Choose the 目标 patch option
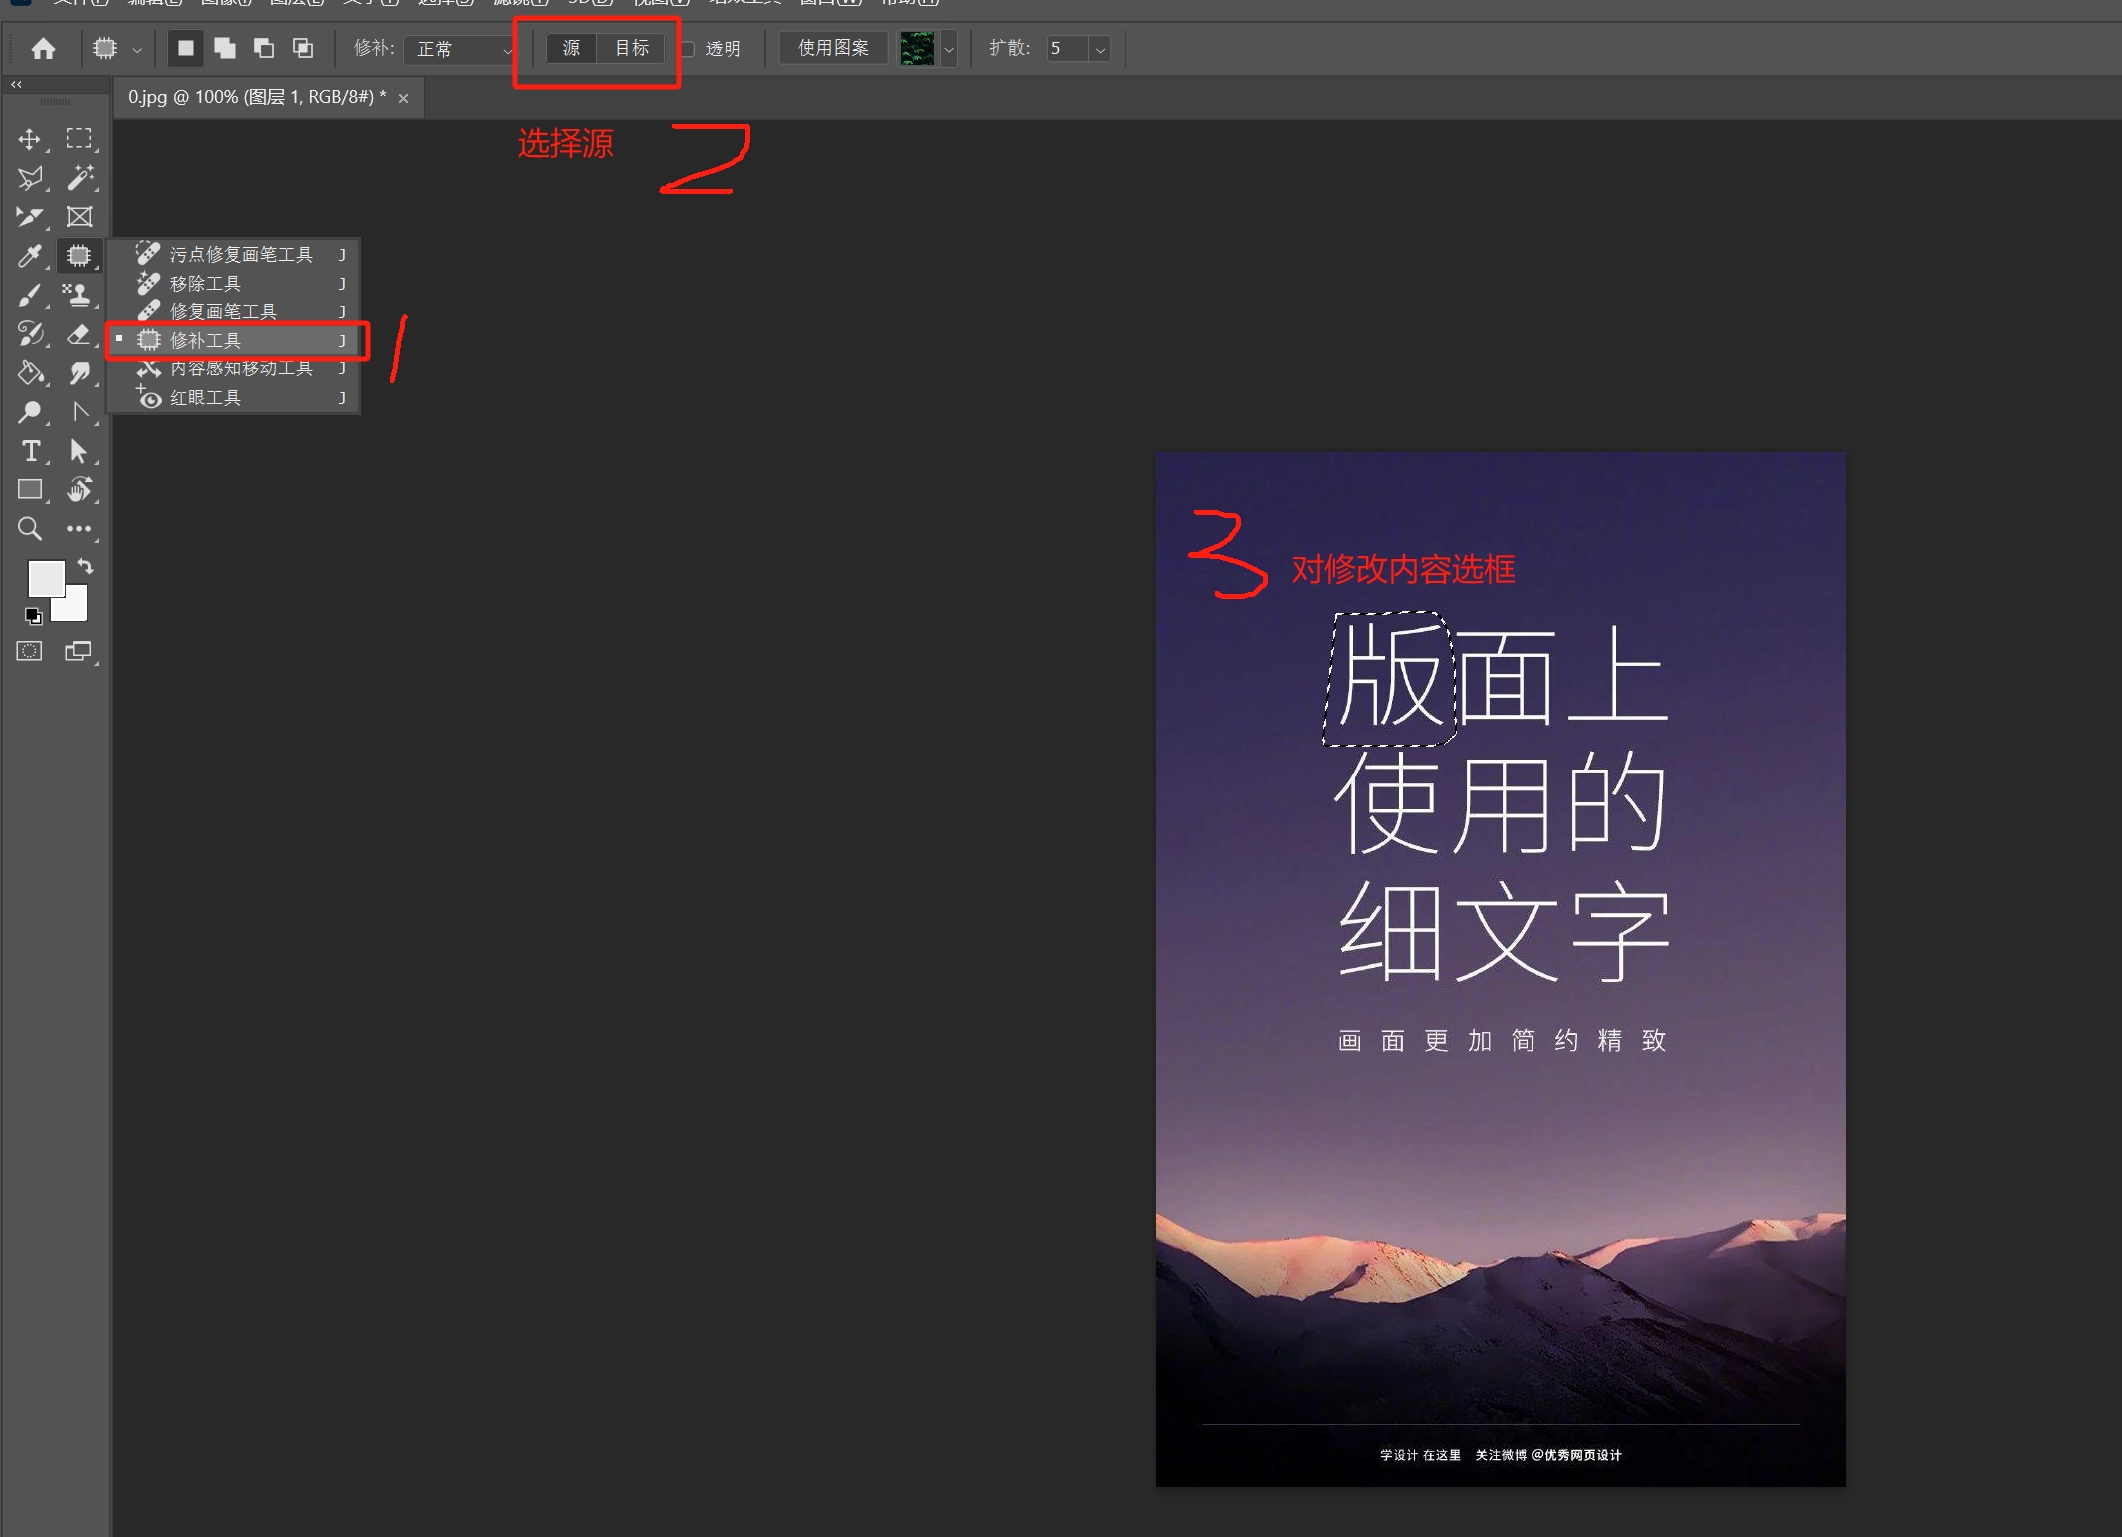Screen dimensions: 2122x1537 pos(631,48)
